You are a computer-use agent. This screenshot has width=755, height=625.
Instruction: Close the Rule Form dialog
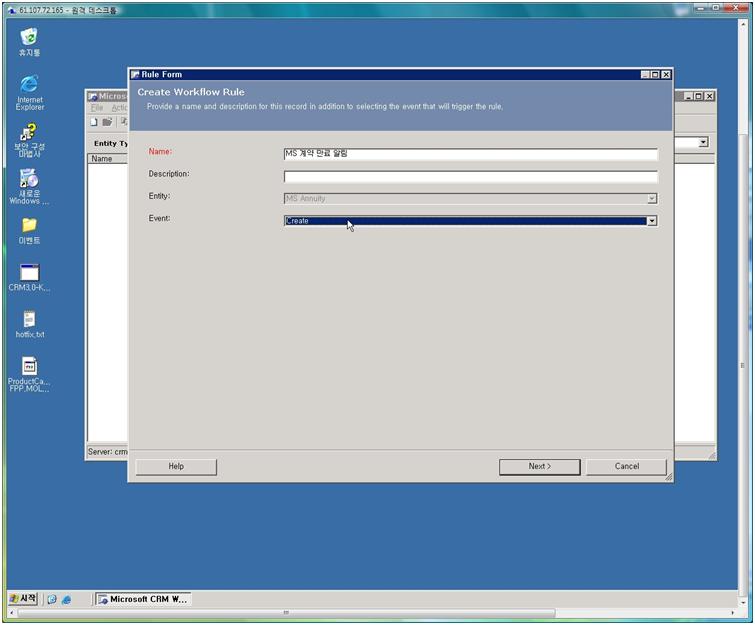pyautogui.click(x=666, y=75)
